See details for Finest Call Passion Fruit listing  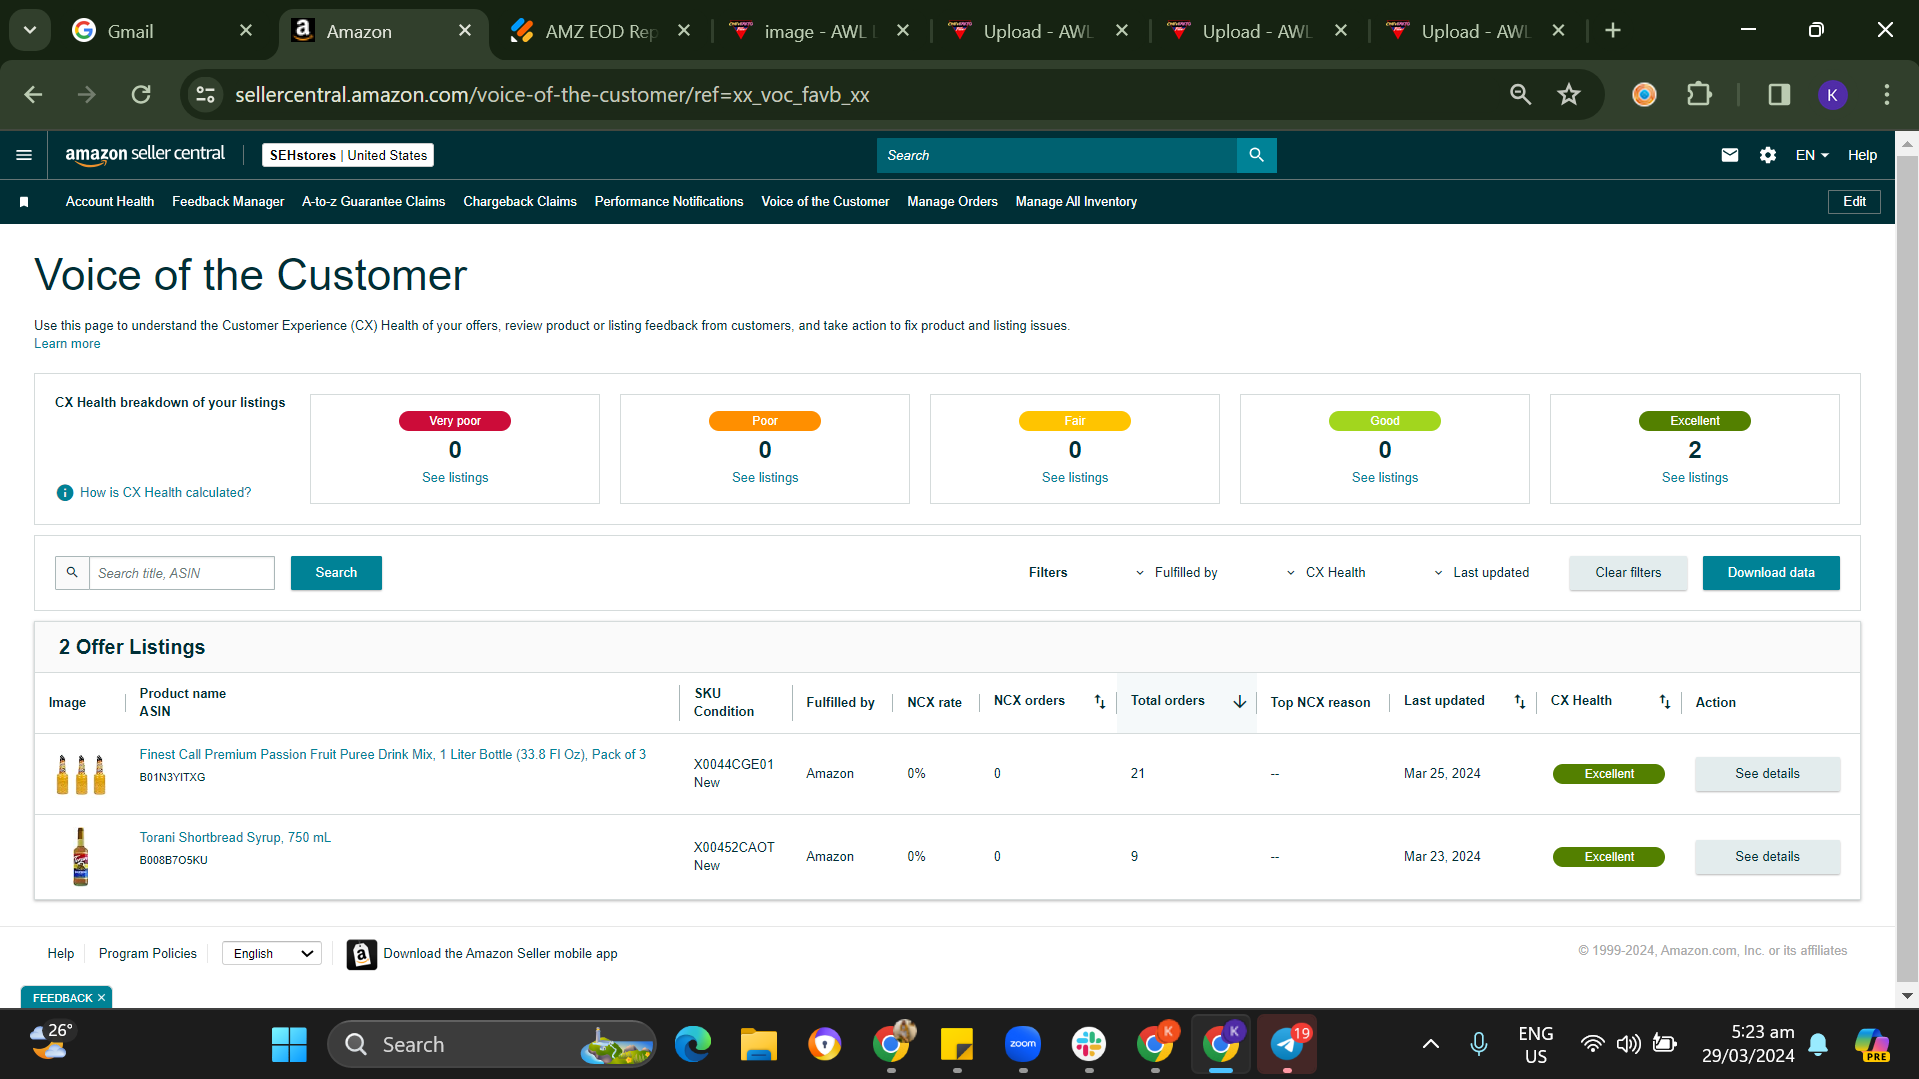tap(1767, 774)
